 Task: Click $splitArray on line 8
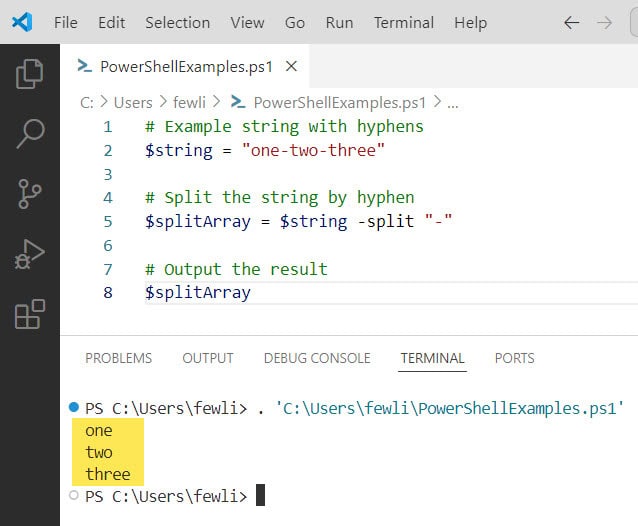pos(198,293)
